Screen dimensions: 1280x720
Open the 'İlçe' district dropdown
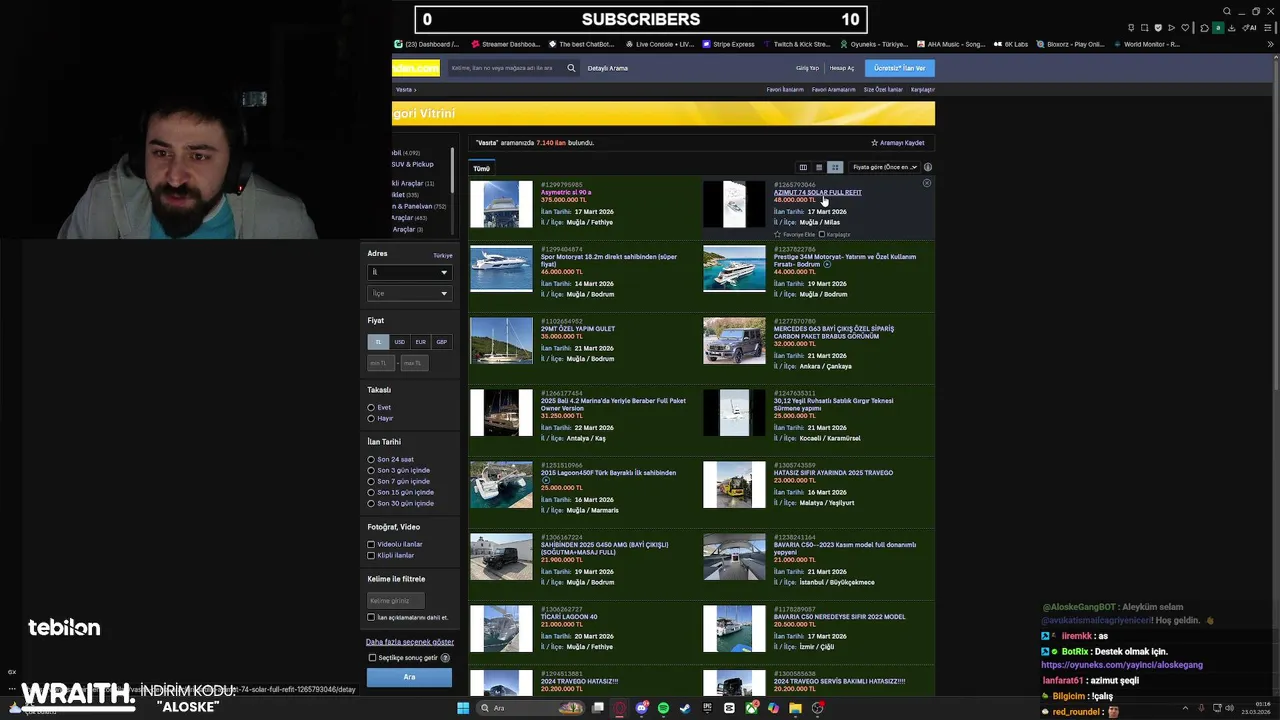pyautogui.click(x=409, y=293)
